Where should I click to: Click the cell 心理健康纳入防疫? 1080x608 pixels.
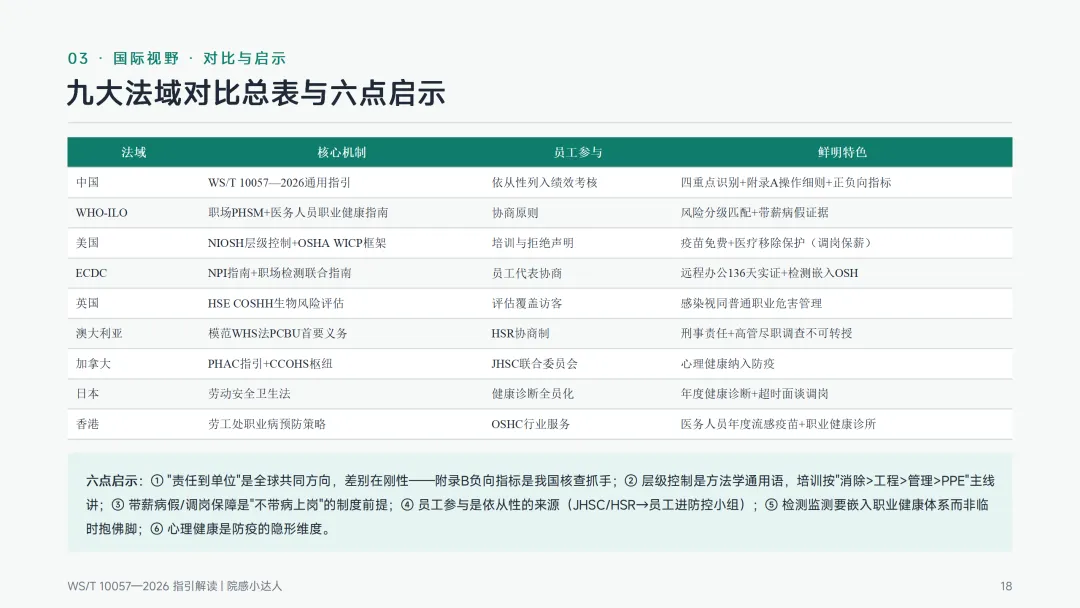727,364
